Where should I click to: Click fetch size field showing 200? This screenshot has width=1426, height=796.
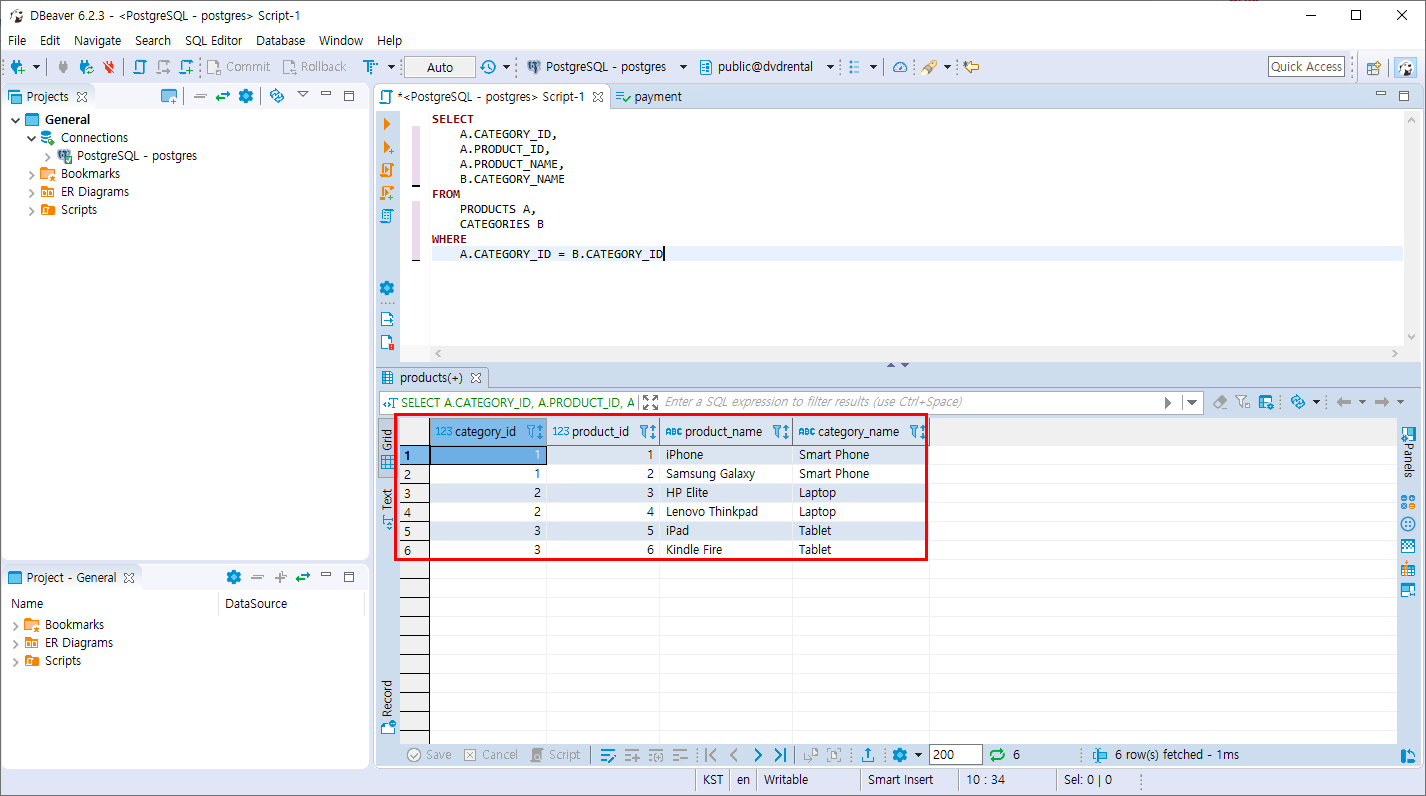click(955, 755)
